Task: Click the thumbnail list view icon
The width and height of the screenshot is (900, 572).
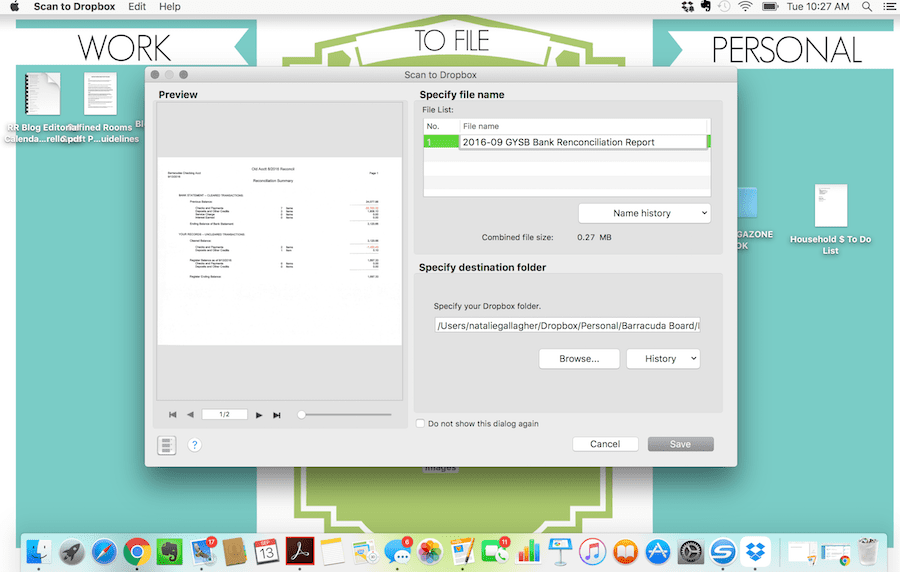Action: (x=166, y=445)
